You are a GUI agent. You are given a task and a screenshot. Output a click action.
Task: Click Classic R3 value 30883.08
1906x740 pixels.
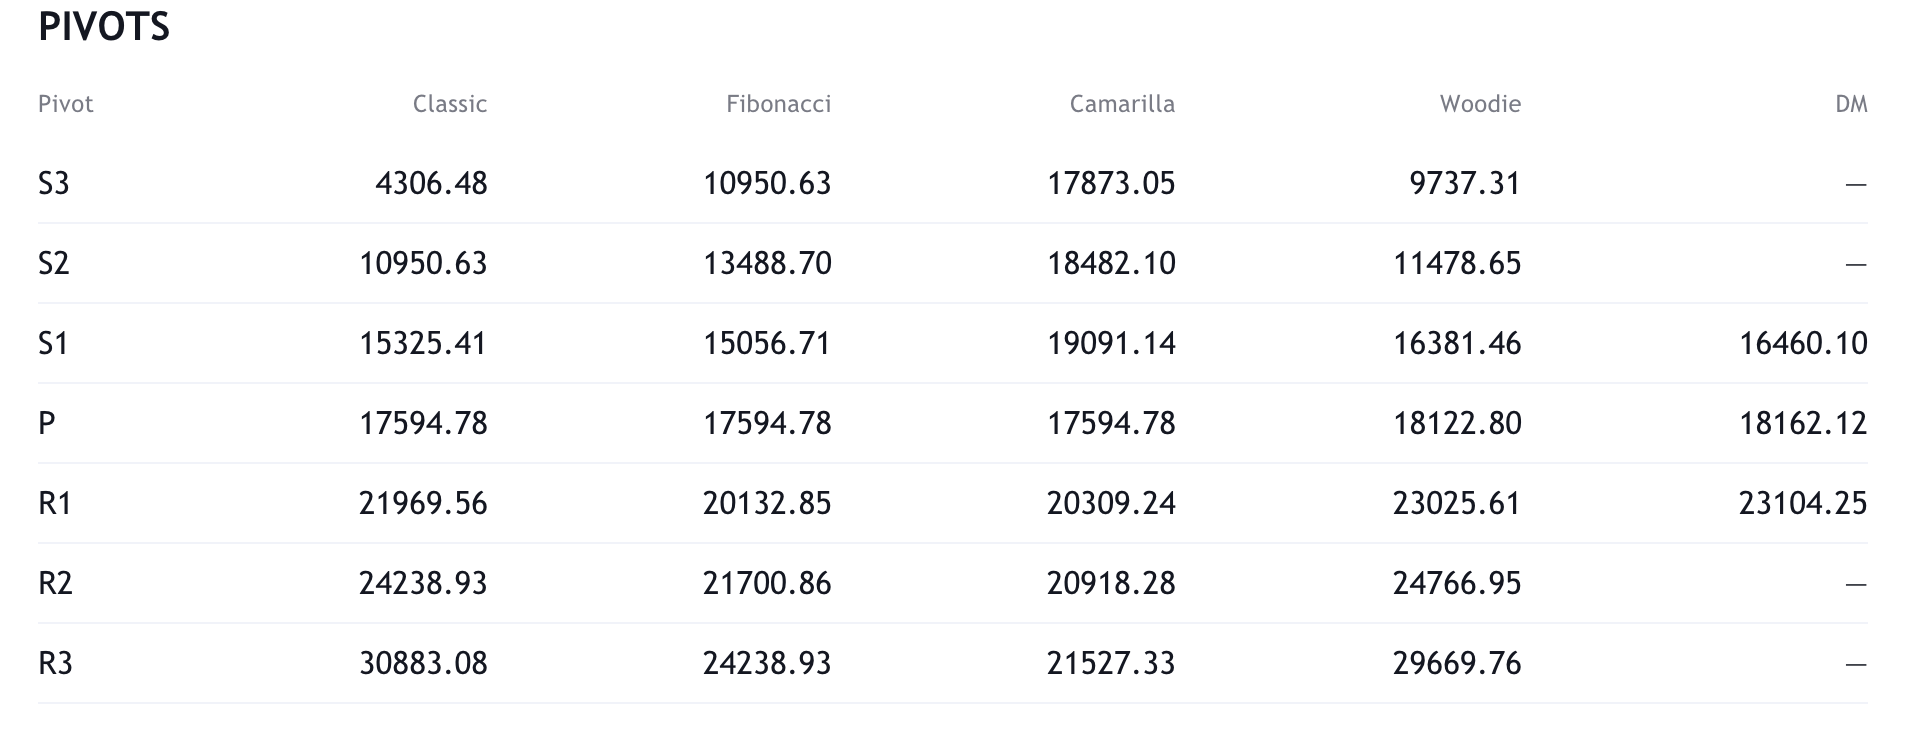[423, 663]
